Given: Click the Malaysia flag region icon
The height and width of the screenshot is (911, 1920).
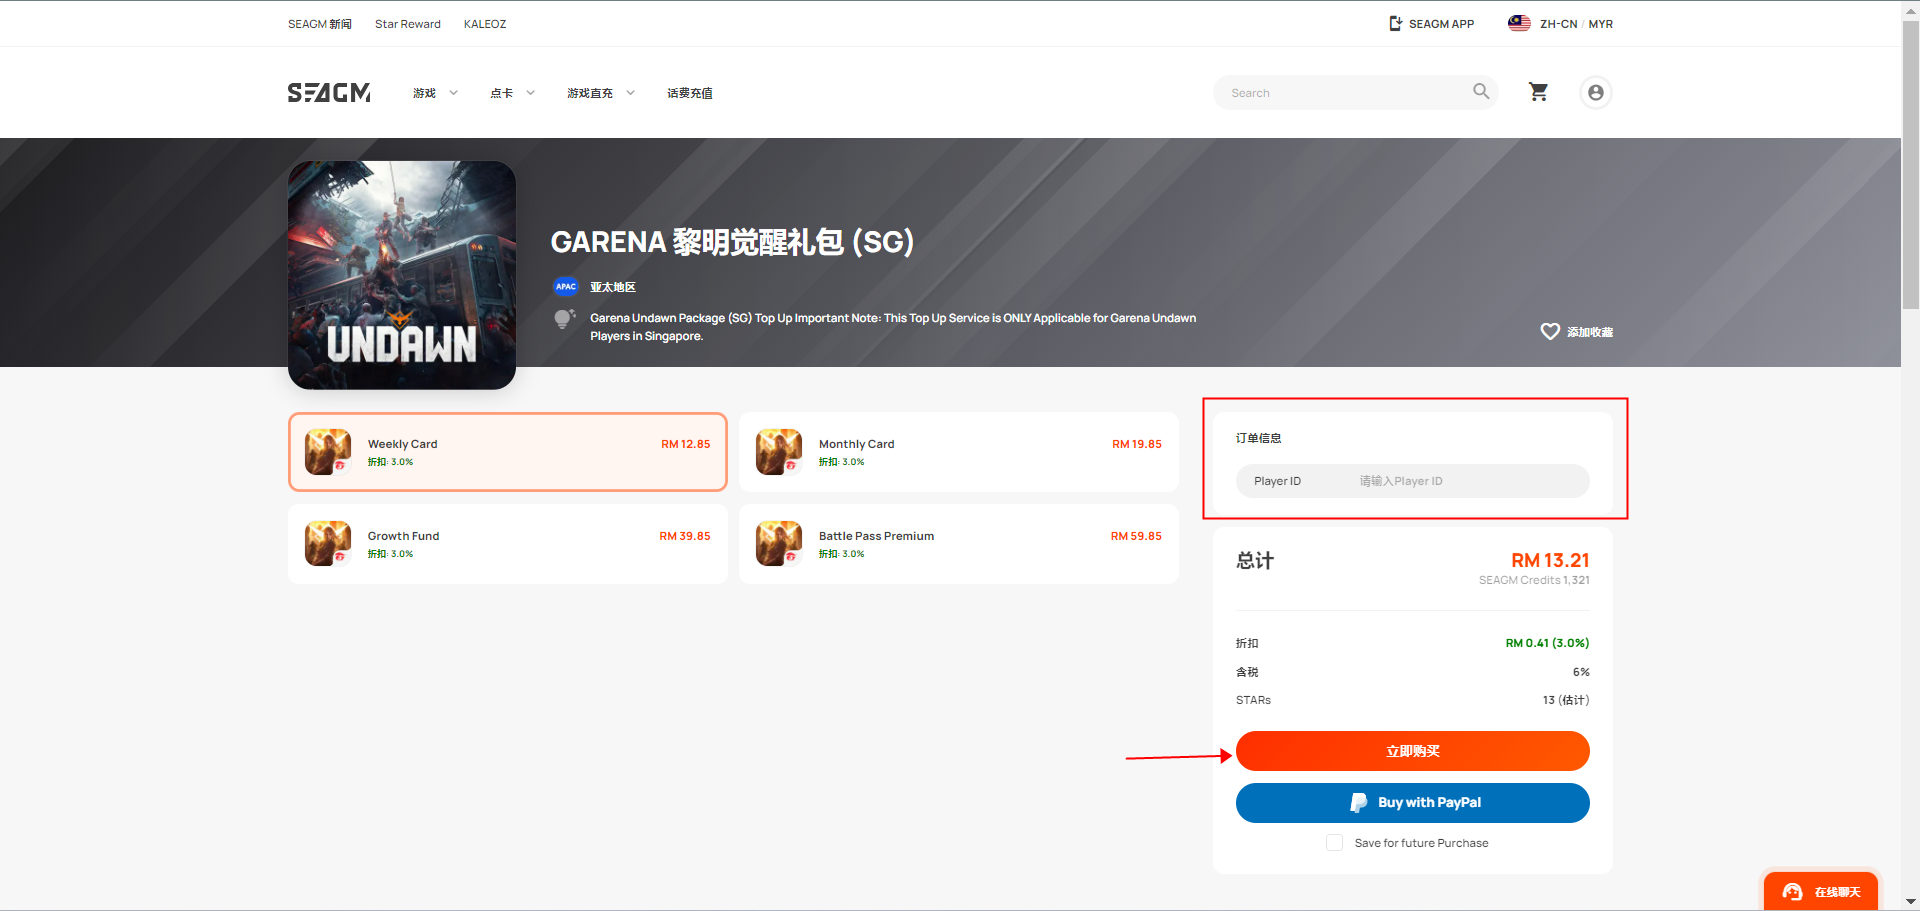Looking at the screenshot, I should click(1519, 23).
